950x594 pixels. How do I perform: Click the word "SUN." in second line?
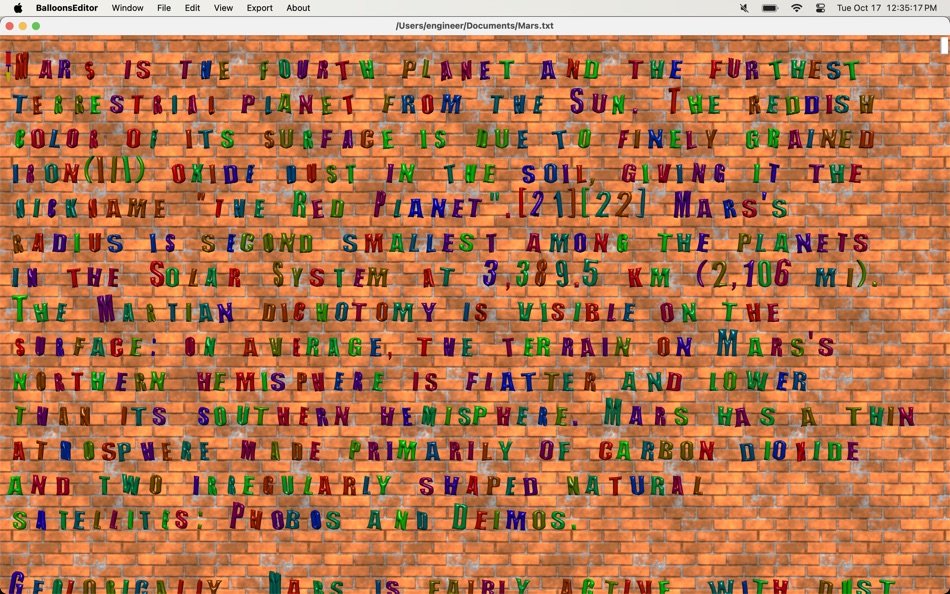coord(603,102)
